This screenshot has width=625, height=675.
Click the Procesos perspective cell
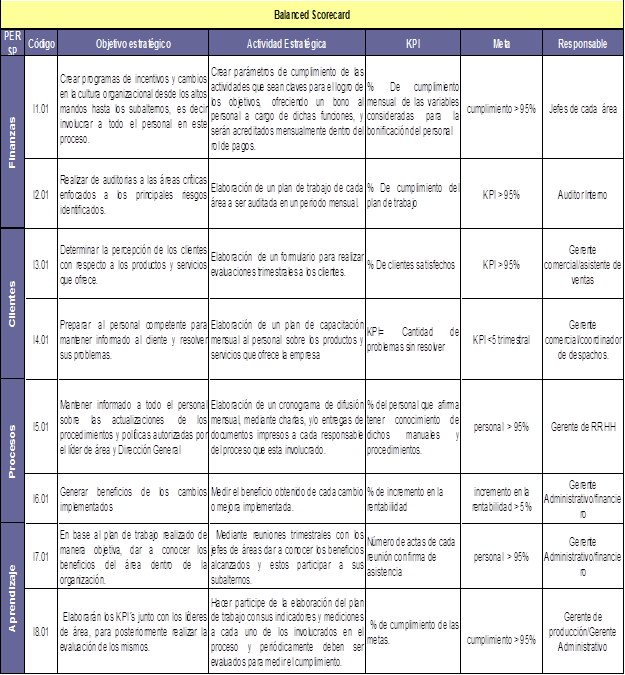coord(12,449)
